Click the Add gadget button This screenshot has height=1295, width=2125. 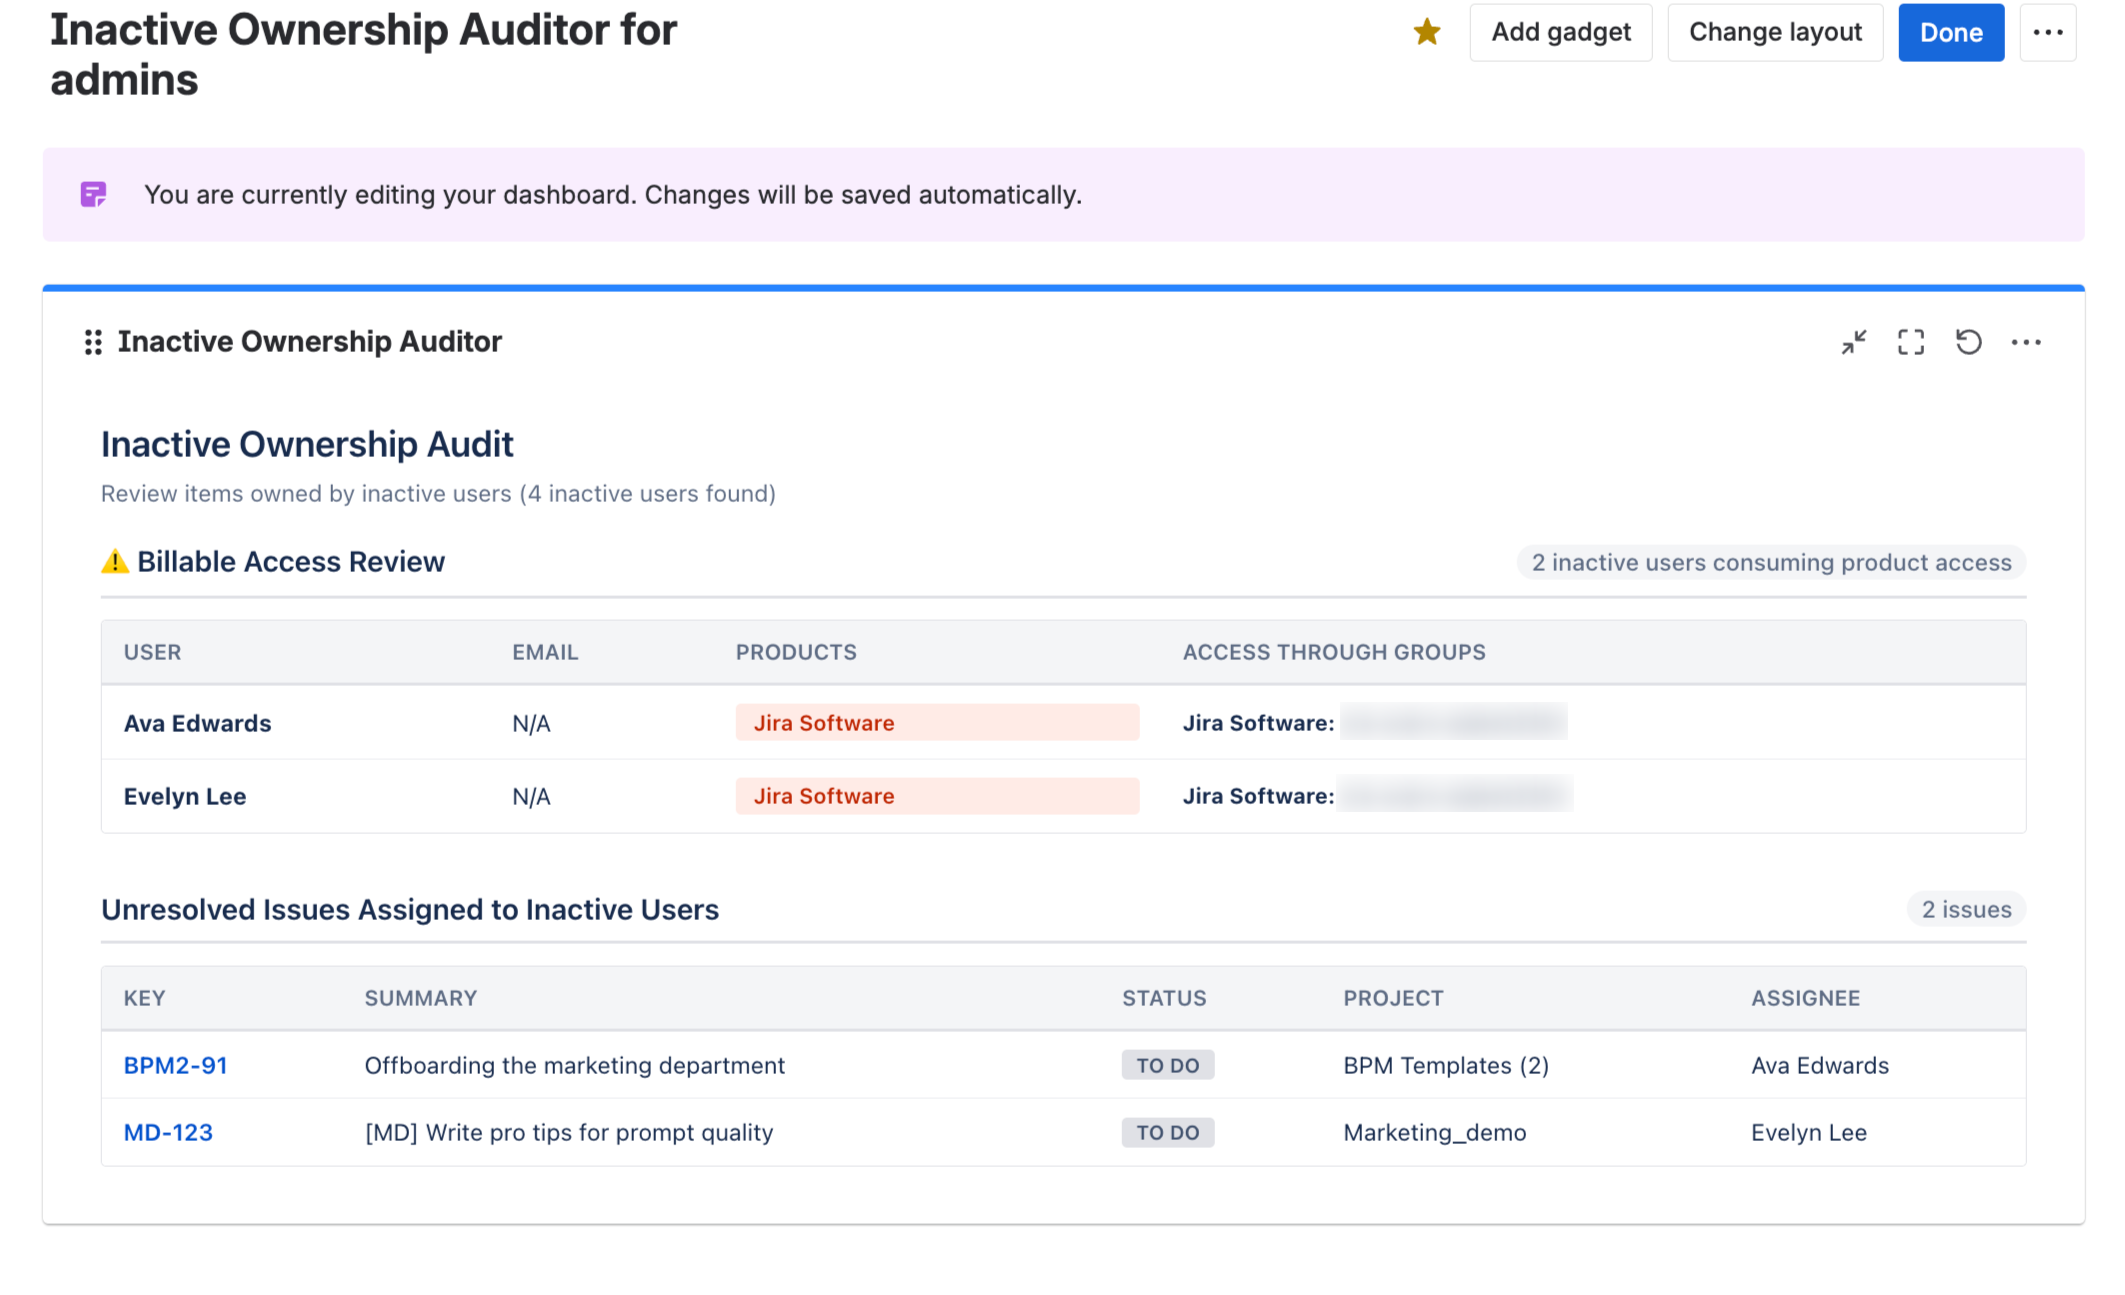point(1560,32)
